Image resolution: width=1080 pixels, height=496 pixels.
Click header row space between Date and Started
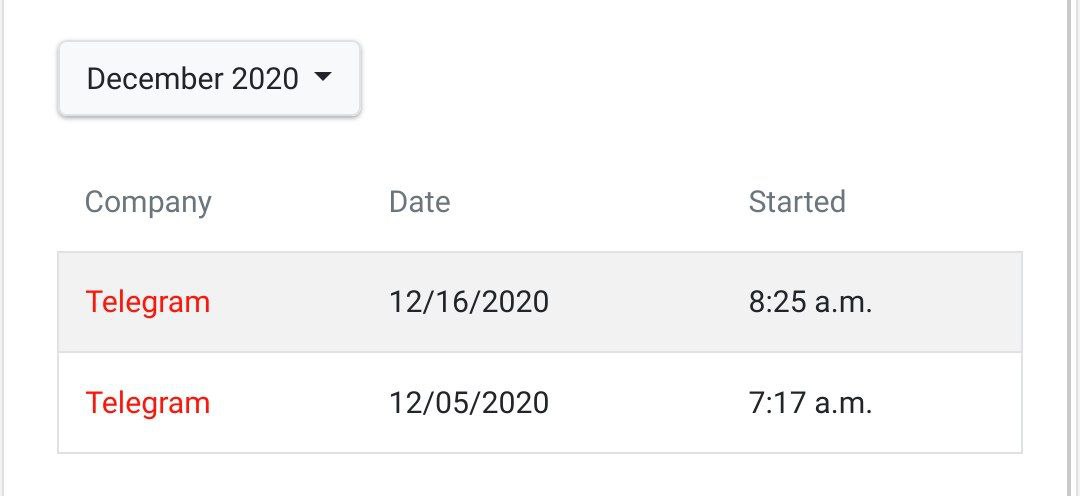[599, 202]
